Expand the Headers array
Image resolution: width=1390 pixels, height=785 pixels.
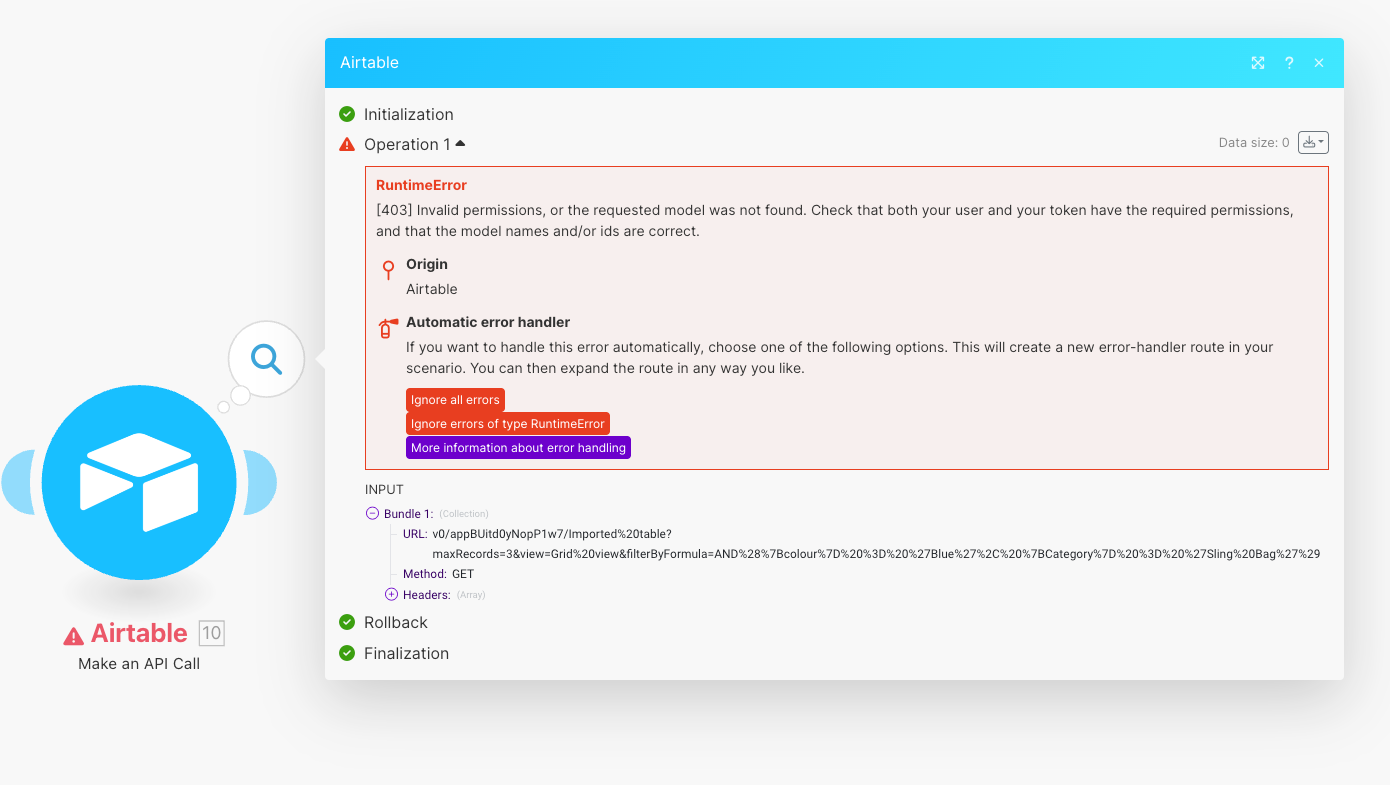coord(392,594)
